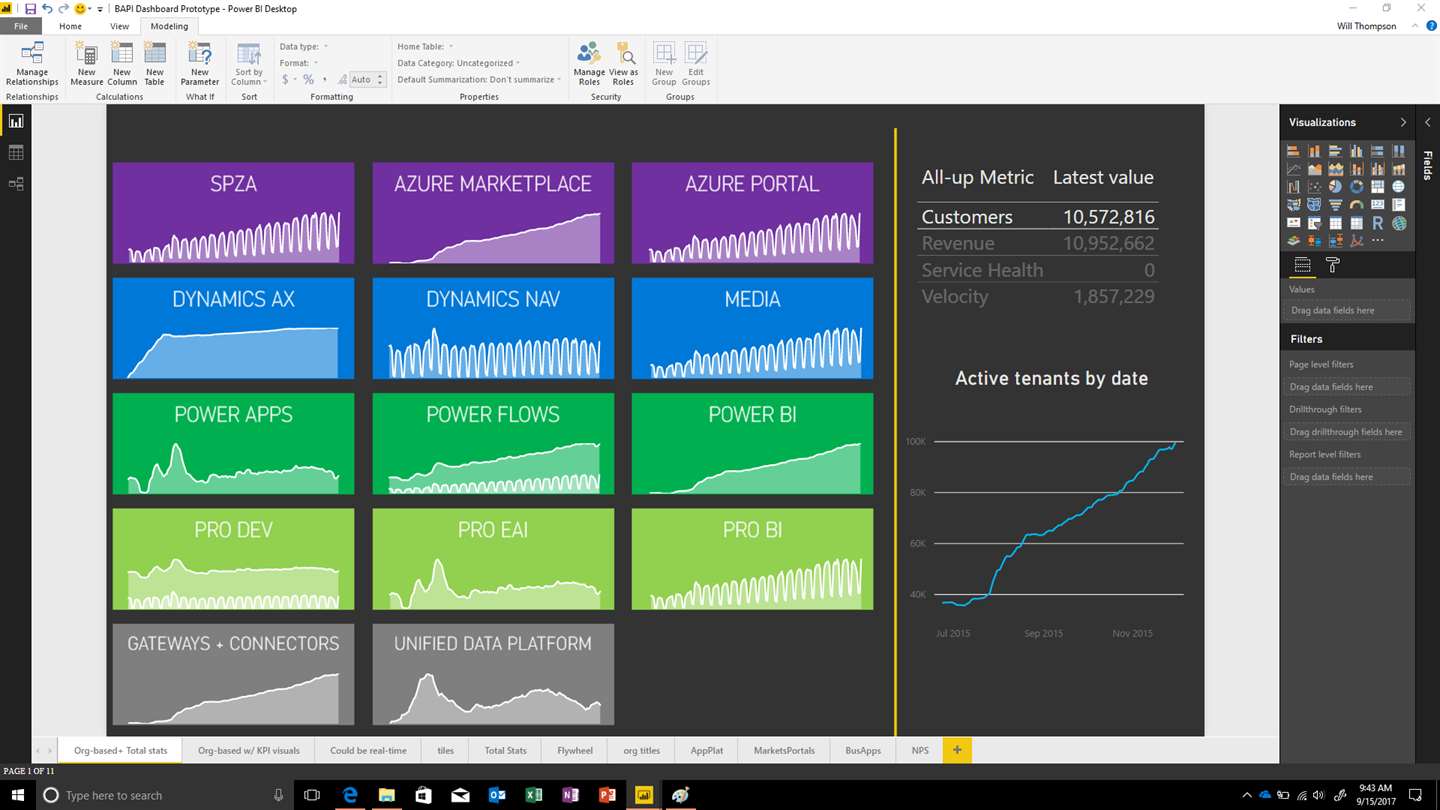Import a custom visual via ellipsis

[x=1378, y=240]
